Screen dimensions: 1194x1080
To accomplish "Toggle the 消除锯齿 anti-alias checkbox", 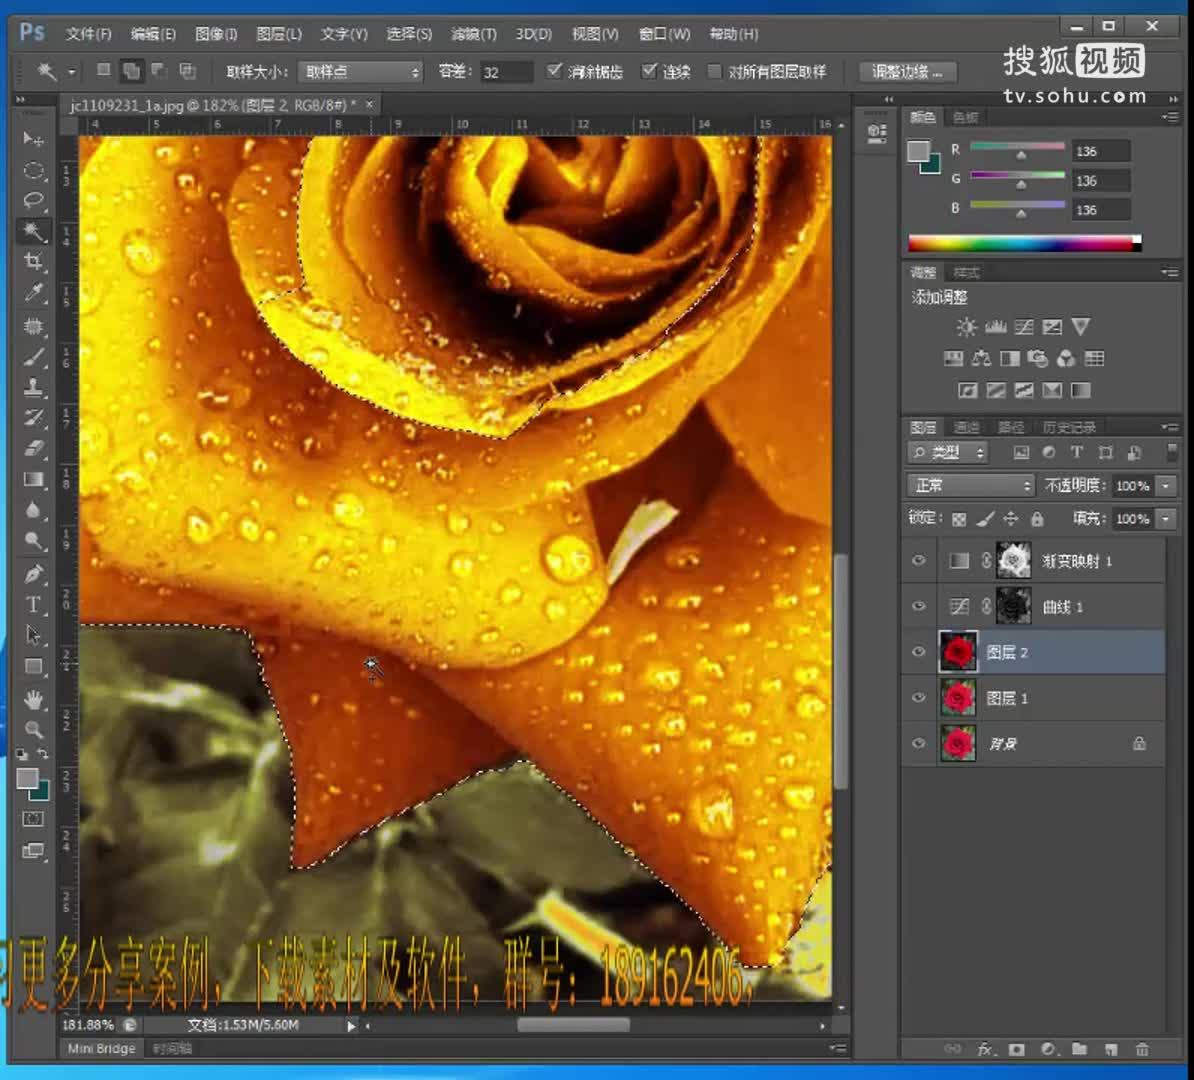I will [555, 71].
